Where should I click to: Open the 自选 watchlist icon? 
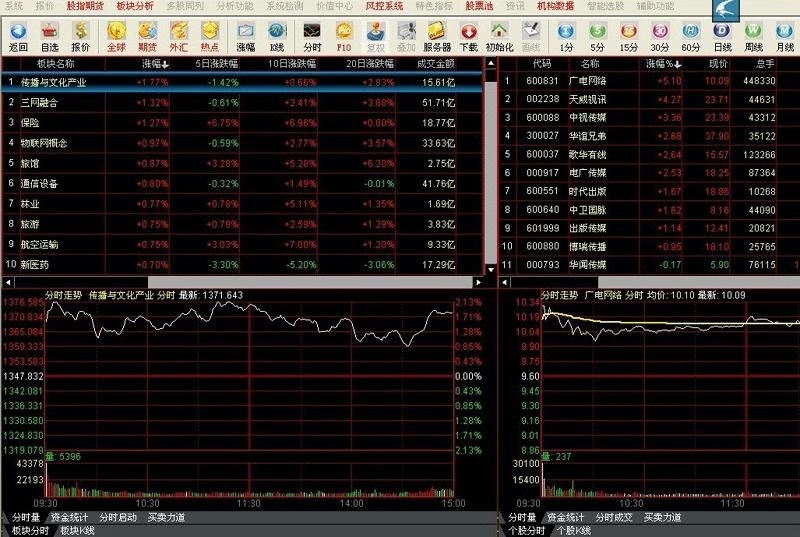point(49,36)
